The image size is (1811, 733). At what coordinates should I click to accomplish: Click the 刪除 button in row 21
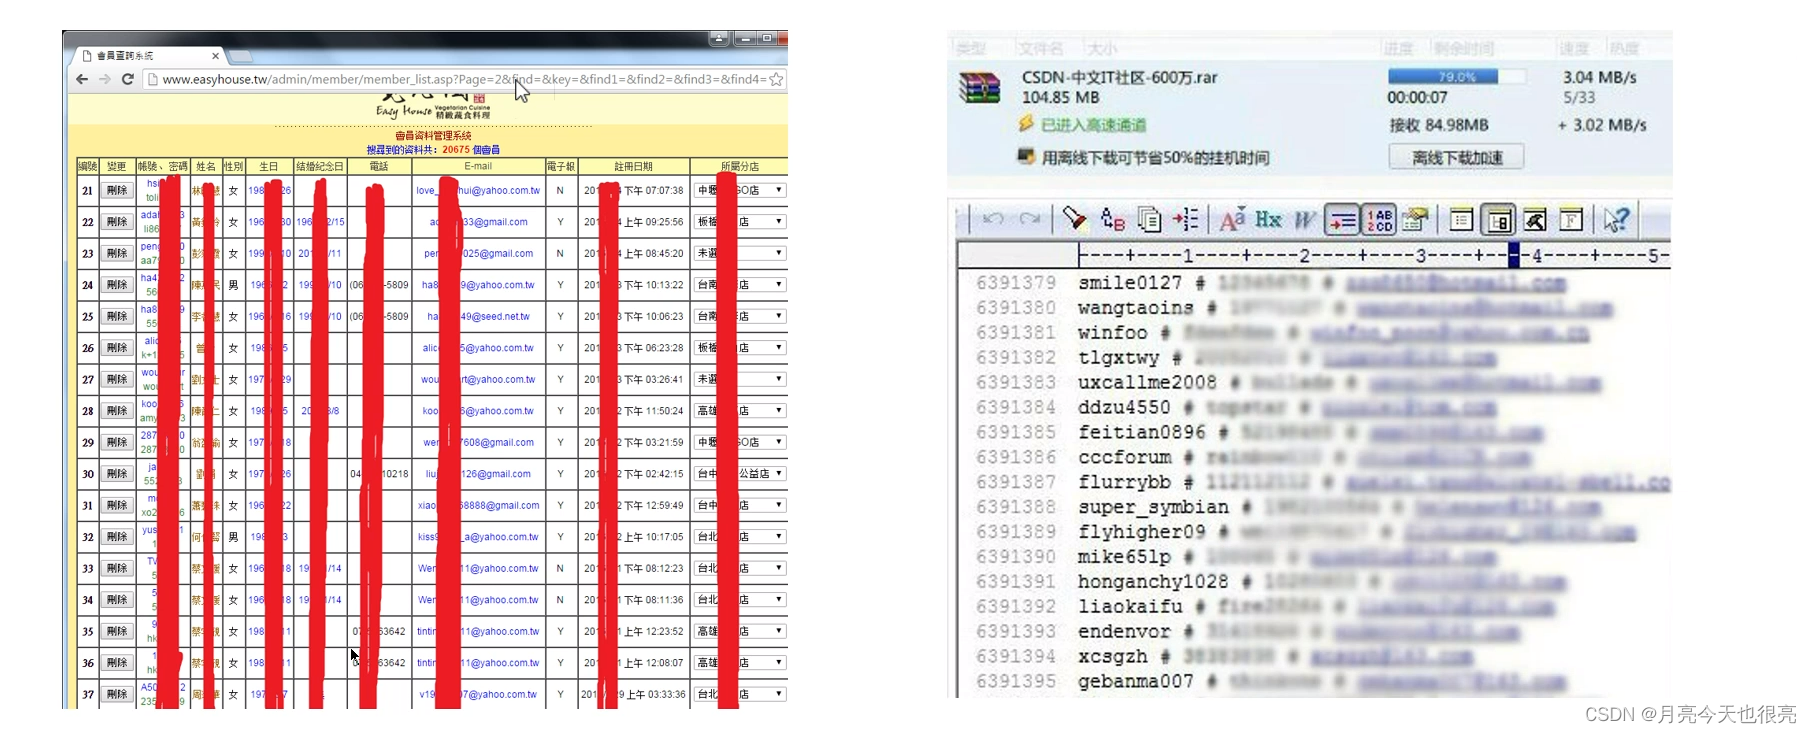117,190
